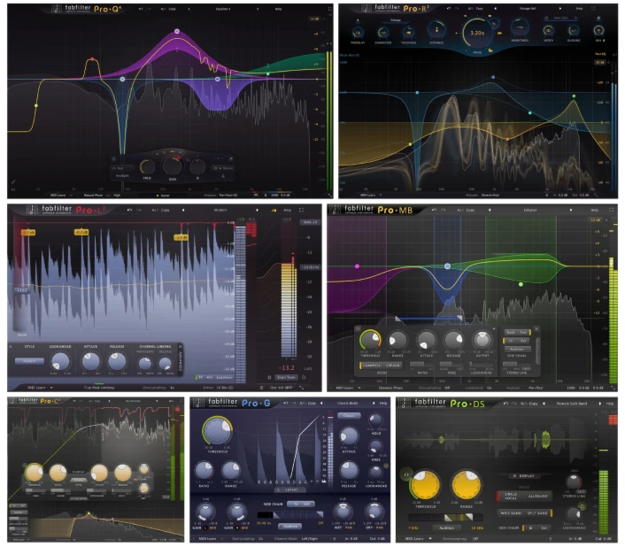Toggle EXPERT mode in Pro-G
The height and width of the screenshot is (547, 625).
[x=290, y=490]
